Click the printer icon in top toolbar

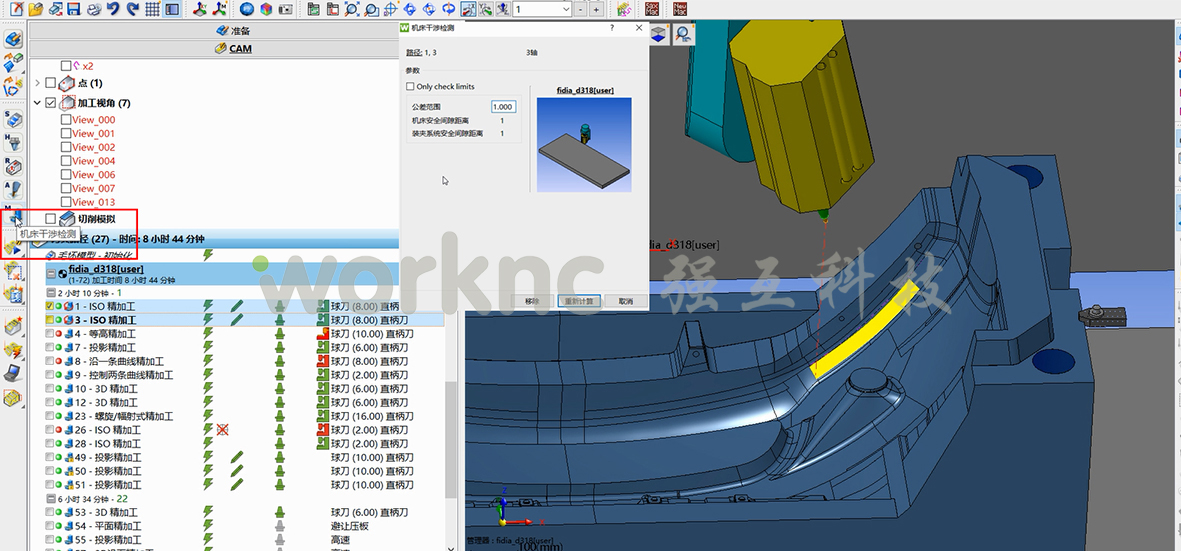point(93,10)
